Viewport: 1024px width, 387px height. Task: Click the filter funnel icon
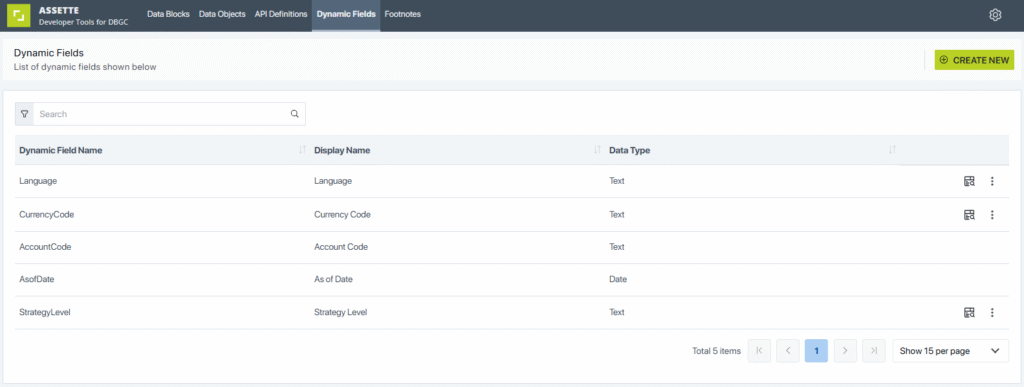click(25, 114)
